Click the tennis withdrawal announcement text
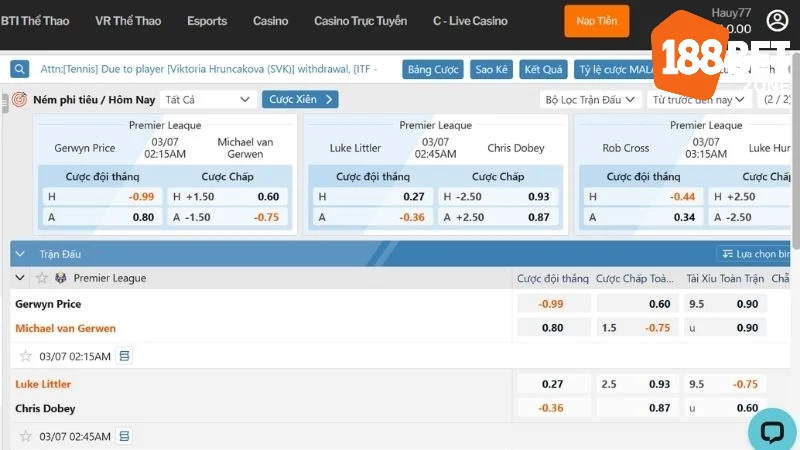800x450 pixels. tap(209, 69)
